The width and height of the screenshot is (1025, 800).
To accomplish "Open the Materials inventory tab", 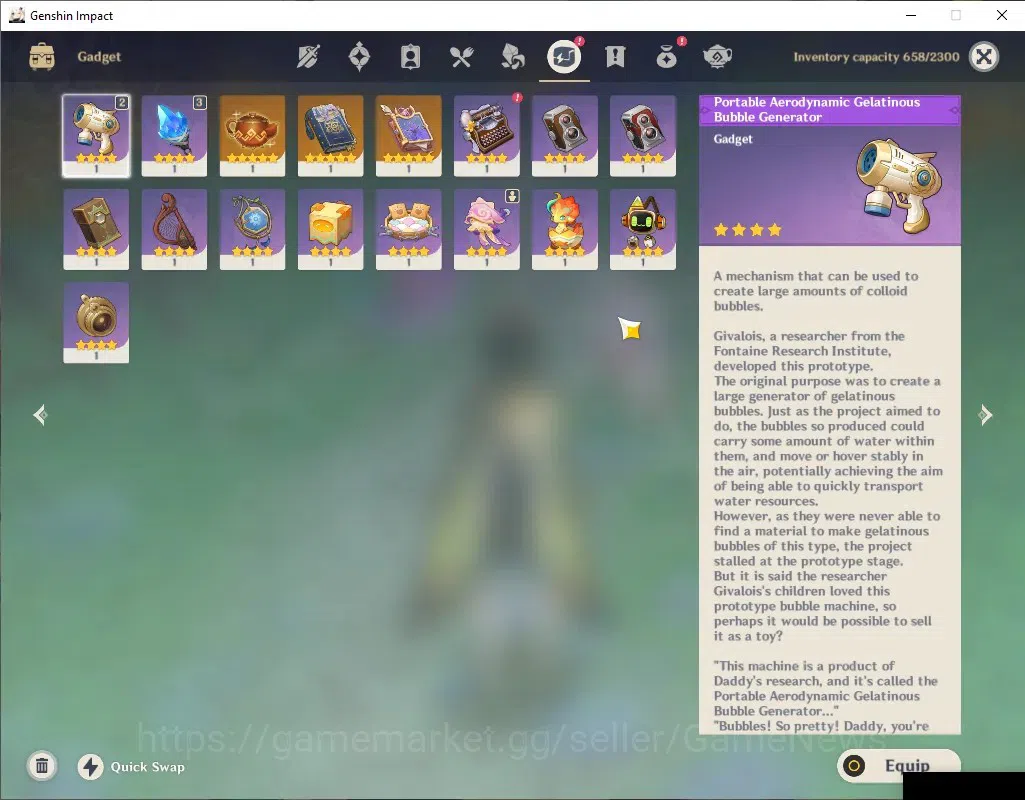I will pyautogui.click(x=512, y=57).
